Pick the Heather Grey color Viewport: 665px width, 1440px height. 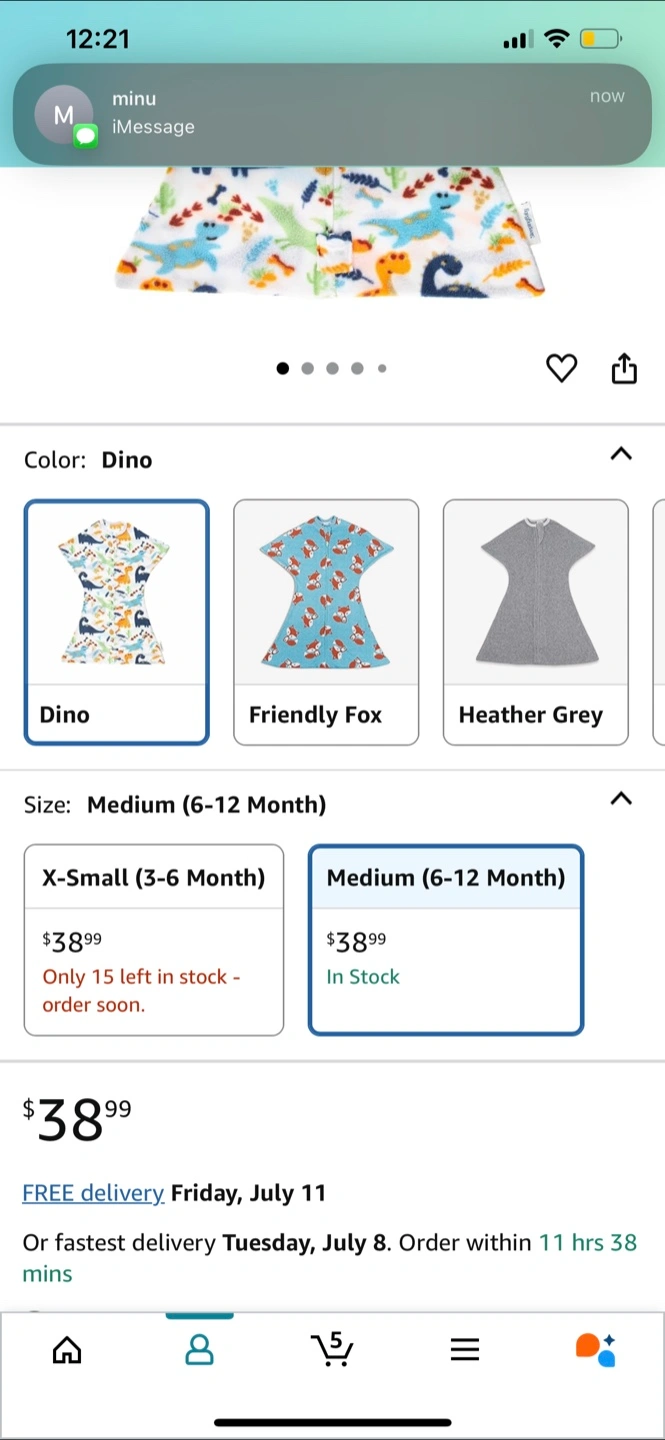pyautogui.click(x=536, y=622)
